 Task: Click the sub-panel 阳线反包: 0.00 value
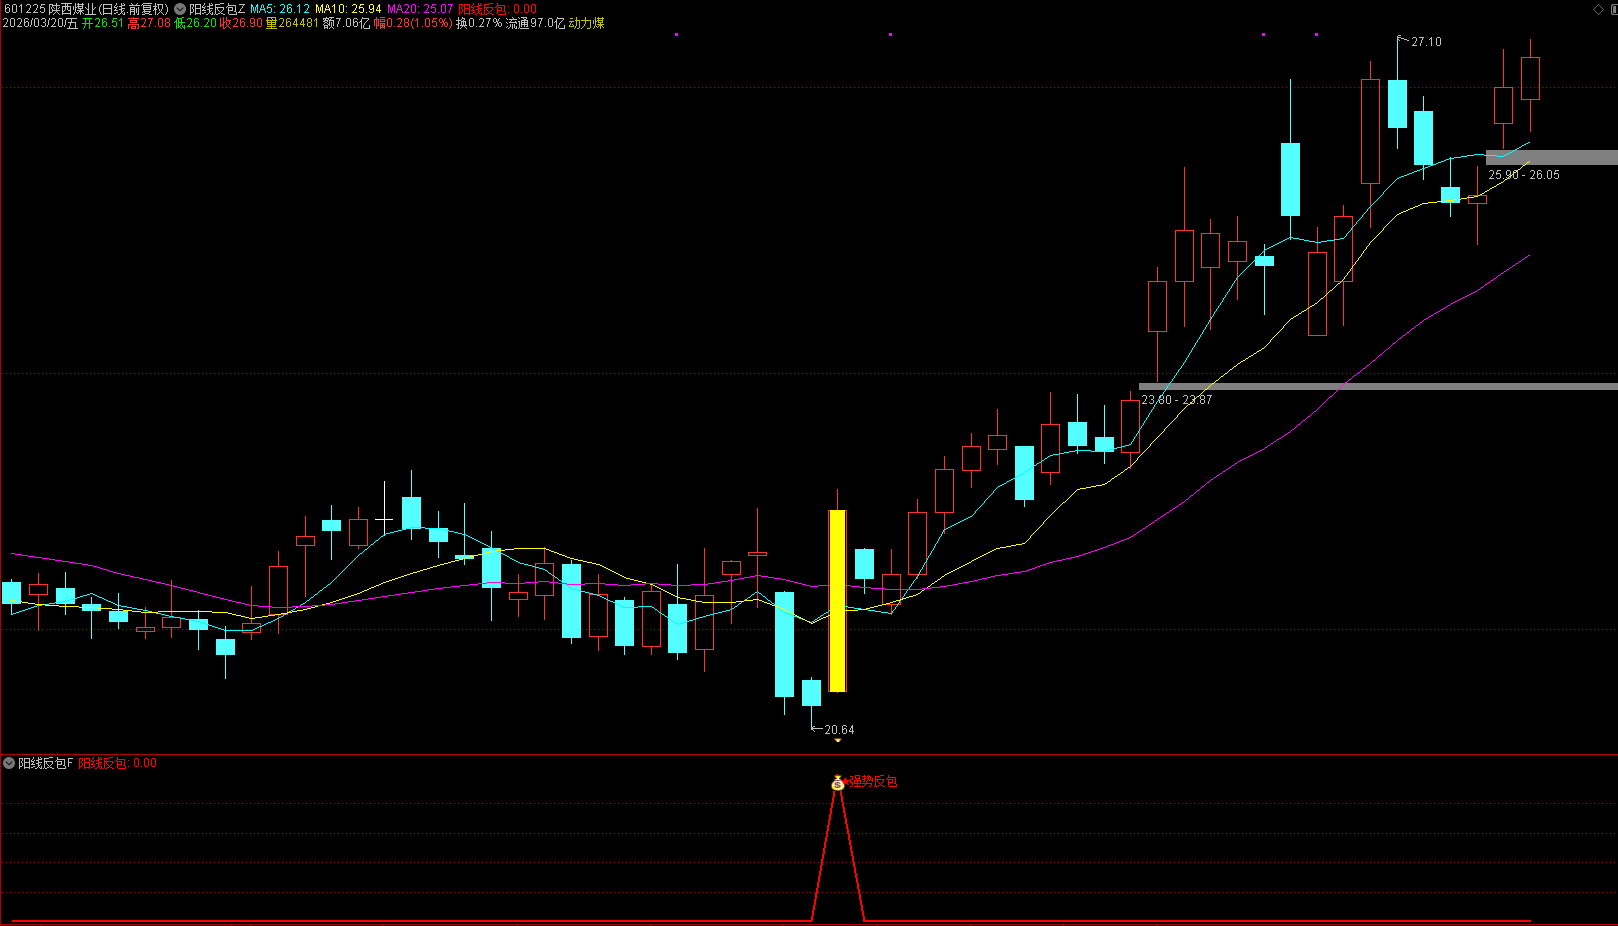click(x=118, y=763)
